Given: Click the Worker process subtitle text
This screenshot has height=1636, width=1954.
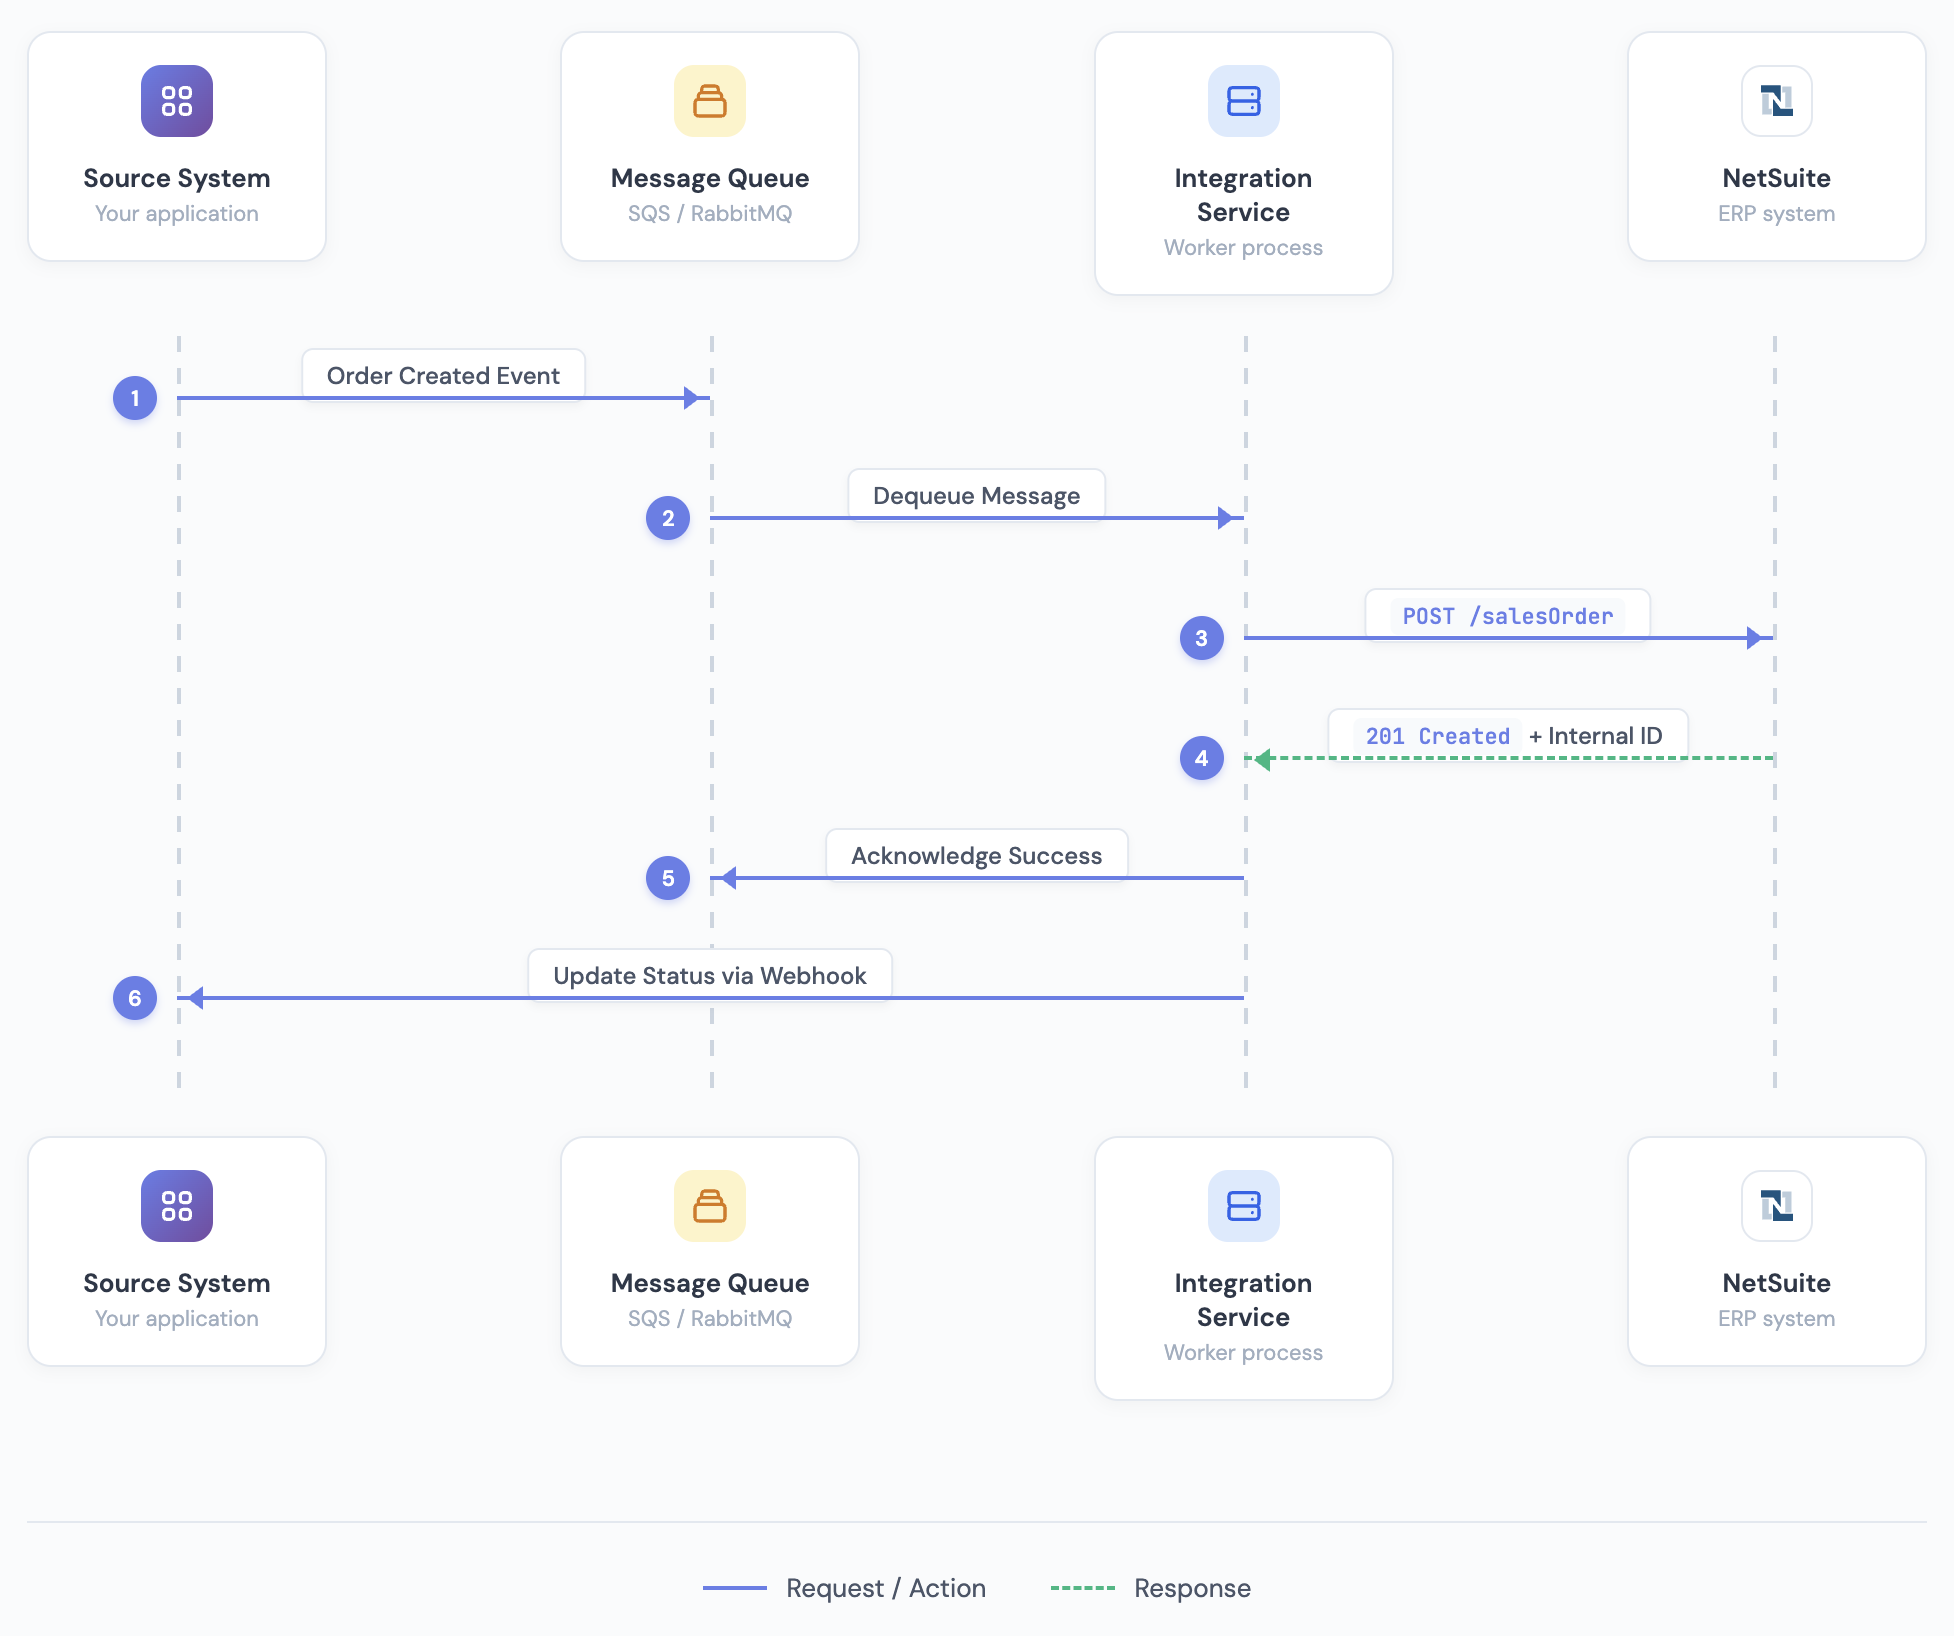Looking at the screenshot, I should (x=1243, y=247).
